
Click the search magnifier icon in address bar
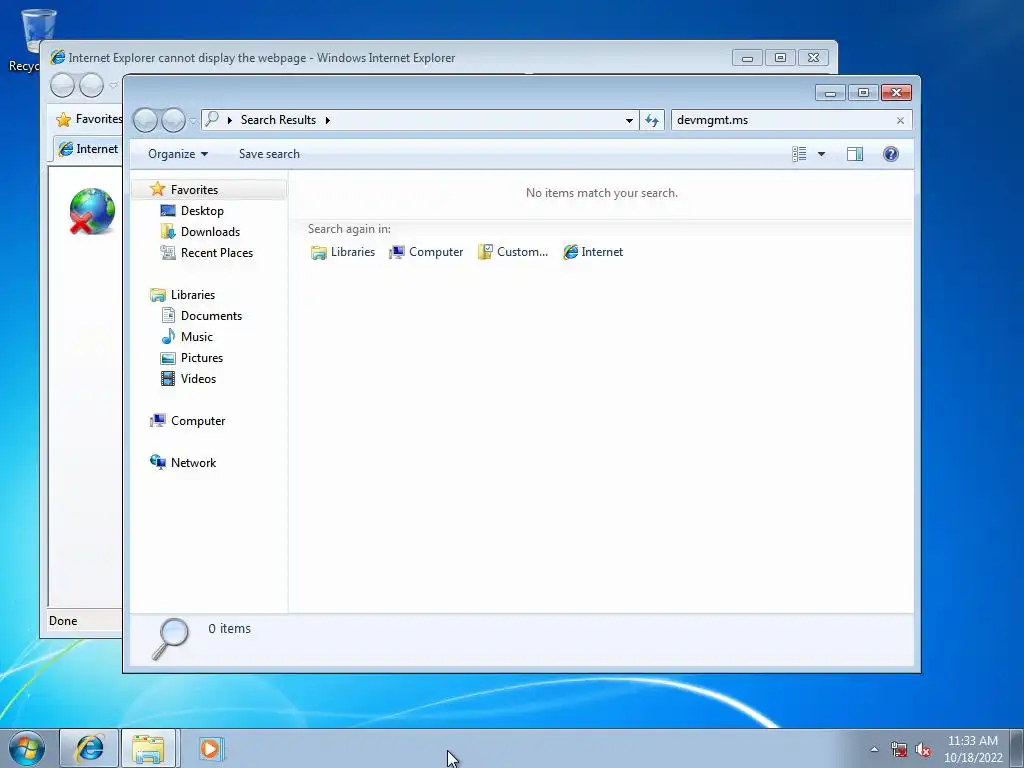coord(212,120)
